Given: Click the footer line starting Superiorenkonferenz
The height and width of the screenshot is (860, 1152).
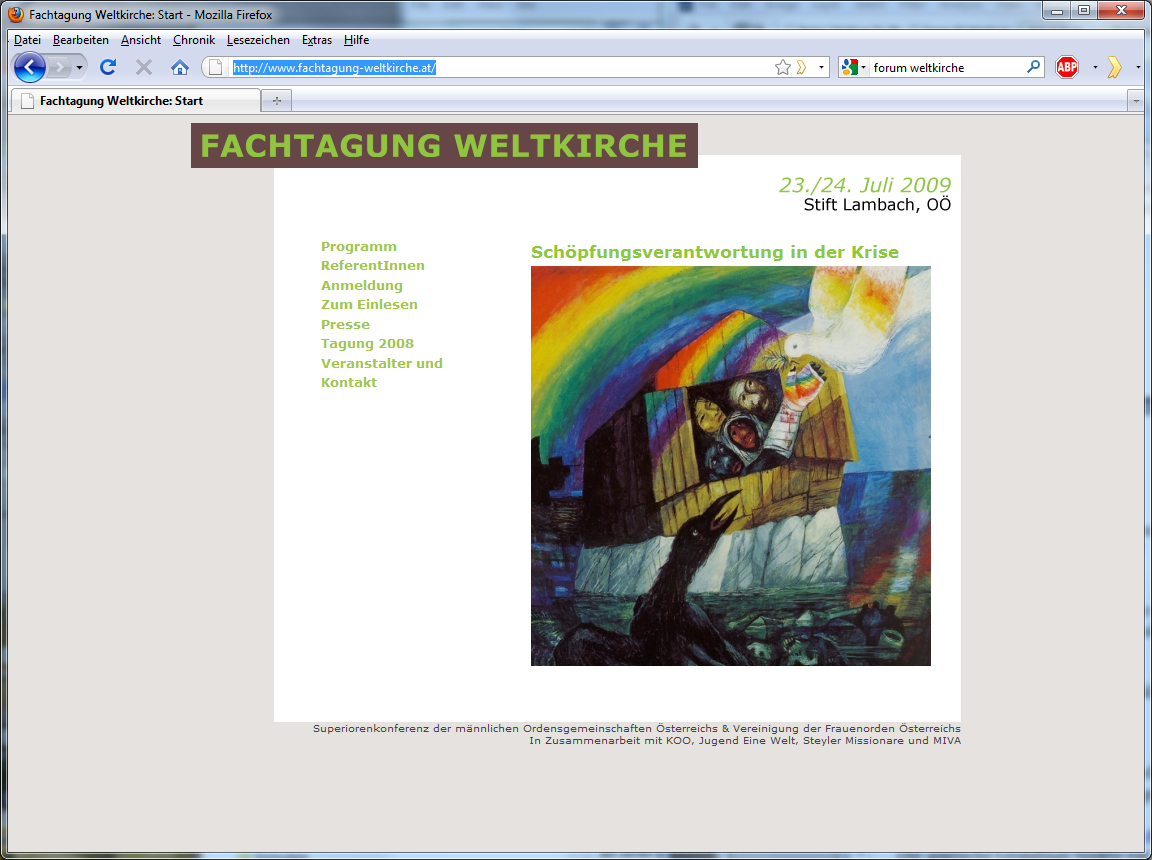Looking at the screenshot, I should [637, 729].
